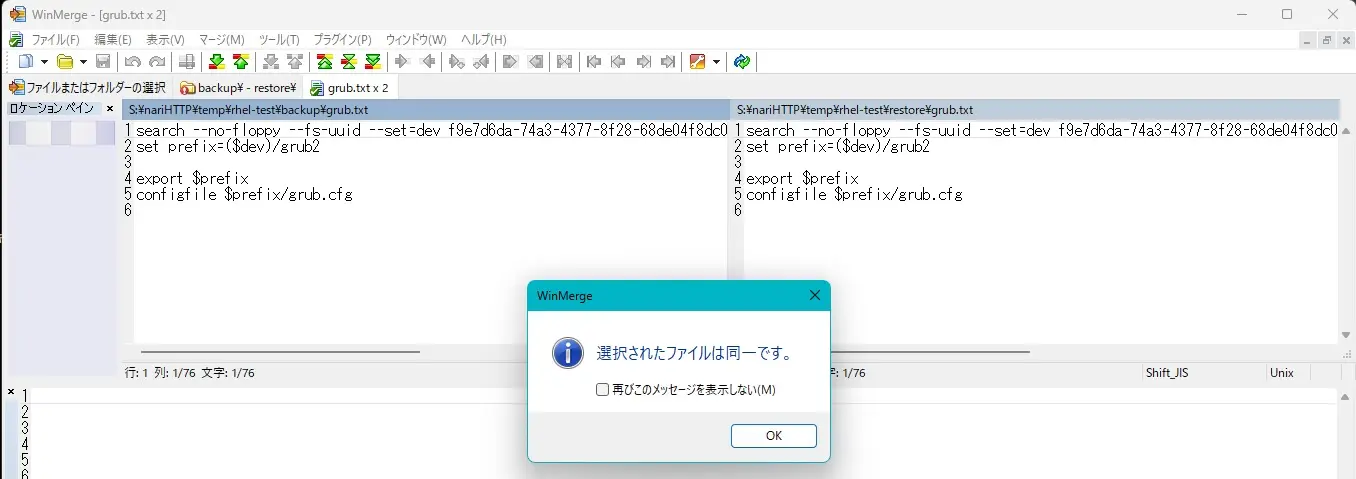The height and width of the screenshot is (479, 1356).
Task: Open the Options icon dropdown arrow
Action: point(716,62)
